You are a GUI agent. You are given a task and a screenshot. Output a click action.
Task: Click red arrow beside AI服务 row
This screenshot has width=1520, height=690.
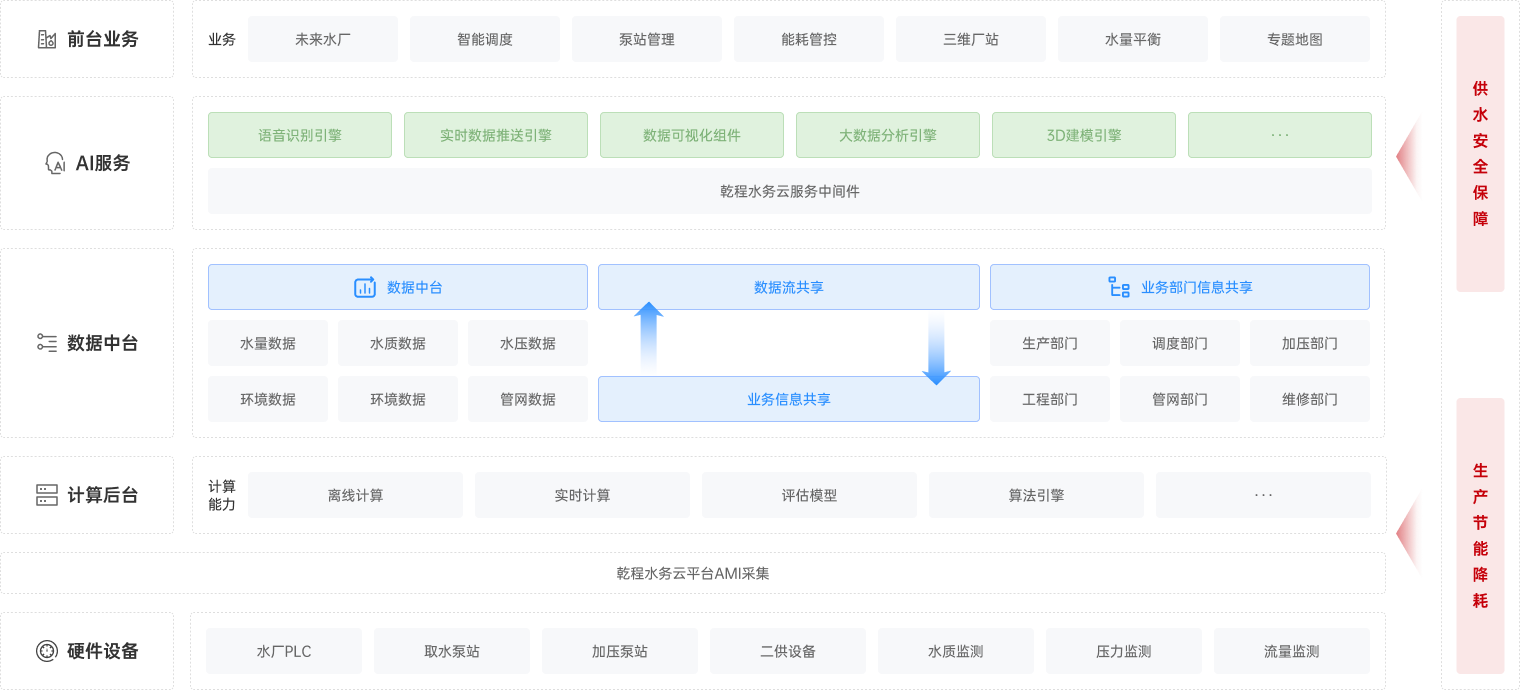(1409, 156)
